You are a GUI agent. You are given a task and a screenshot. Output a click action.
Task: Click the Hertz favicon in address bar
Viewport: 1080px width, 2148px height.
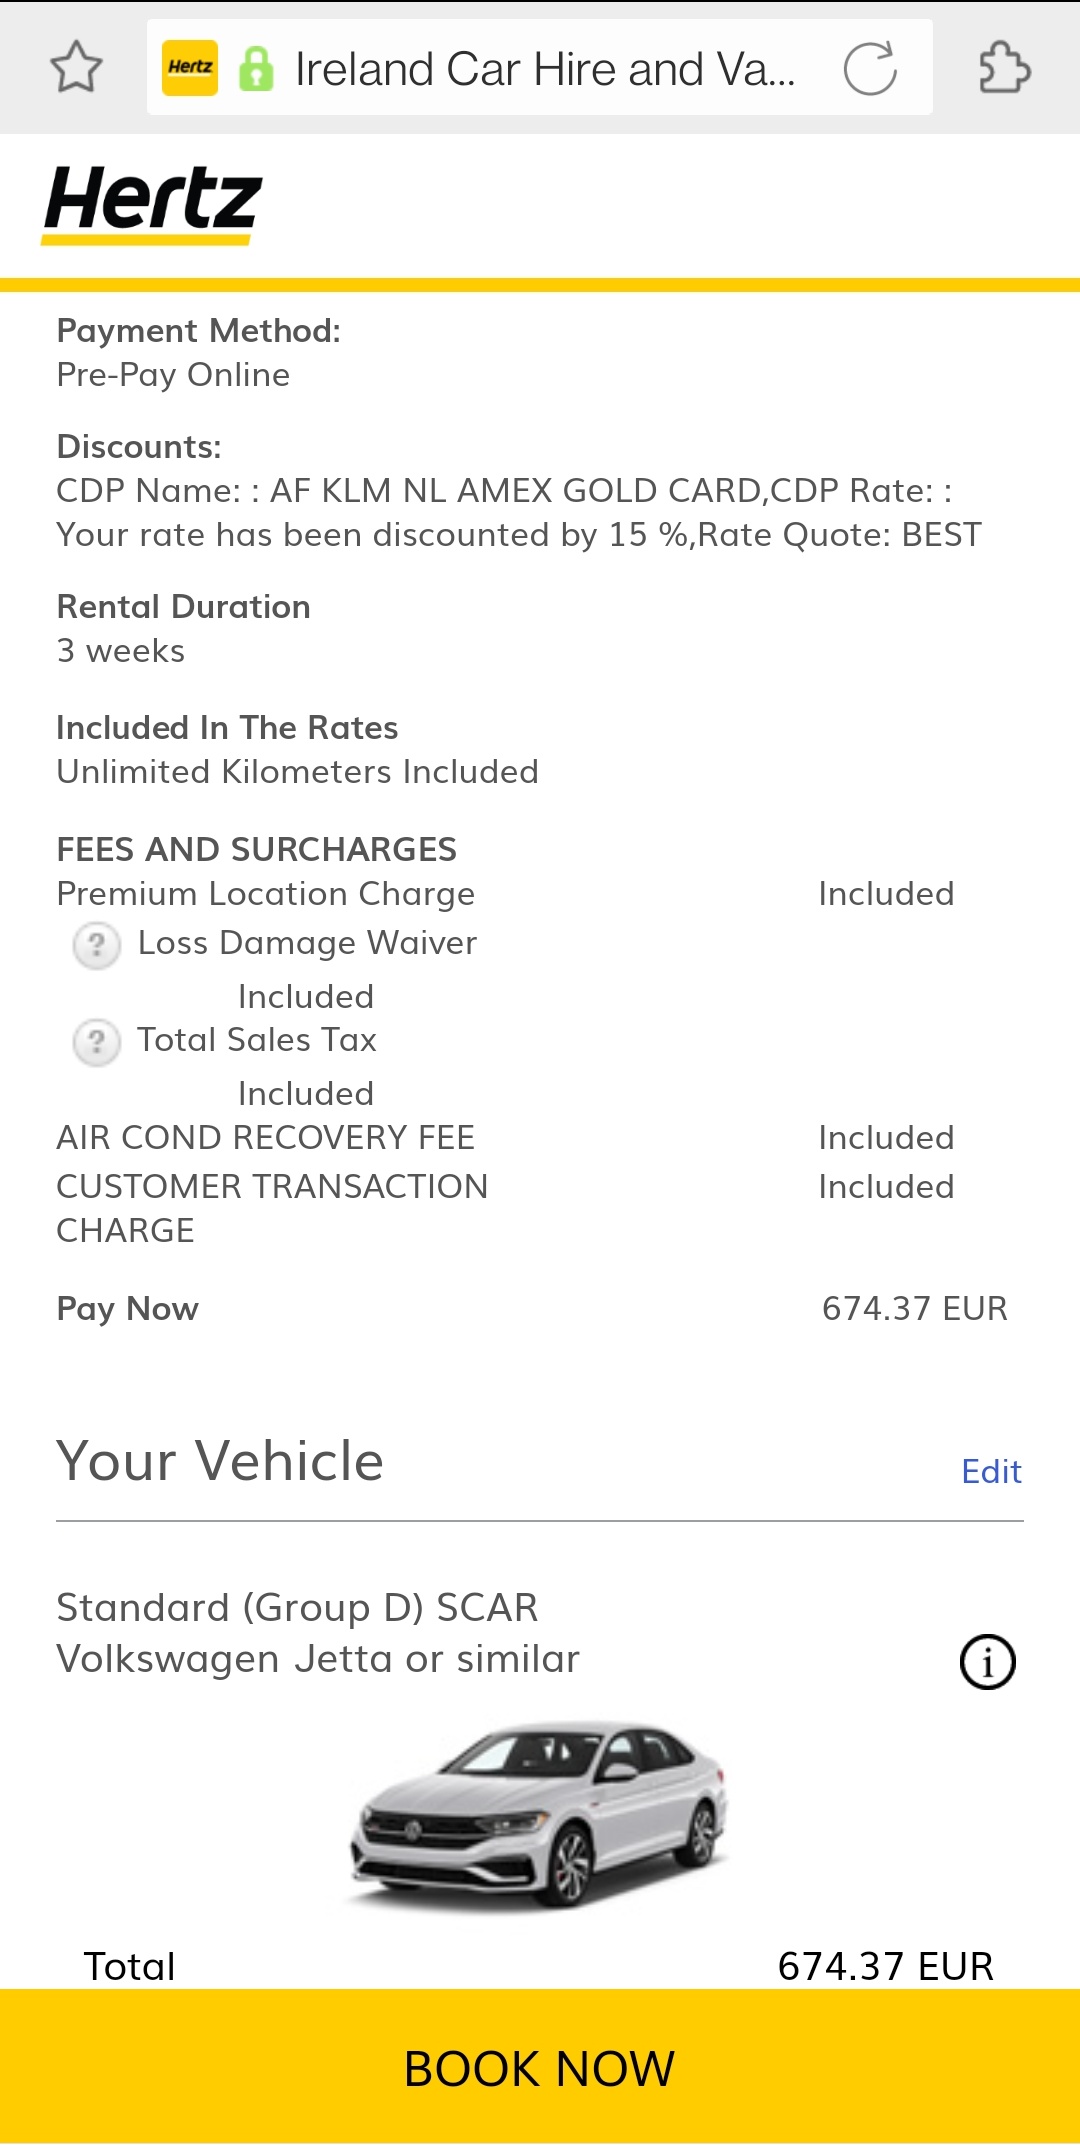point(190,68)
